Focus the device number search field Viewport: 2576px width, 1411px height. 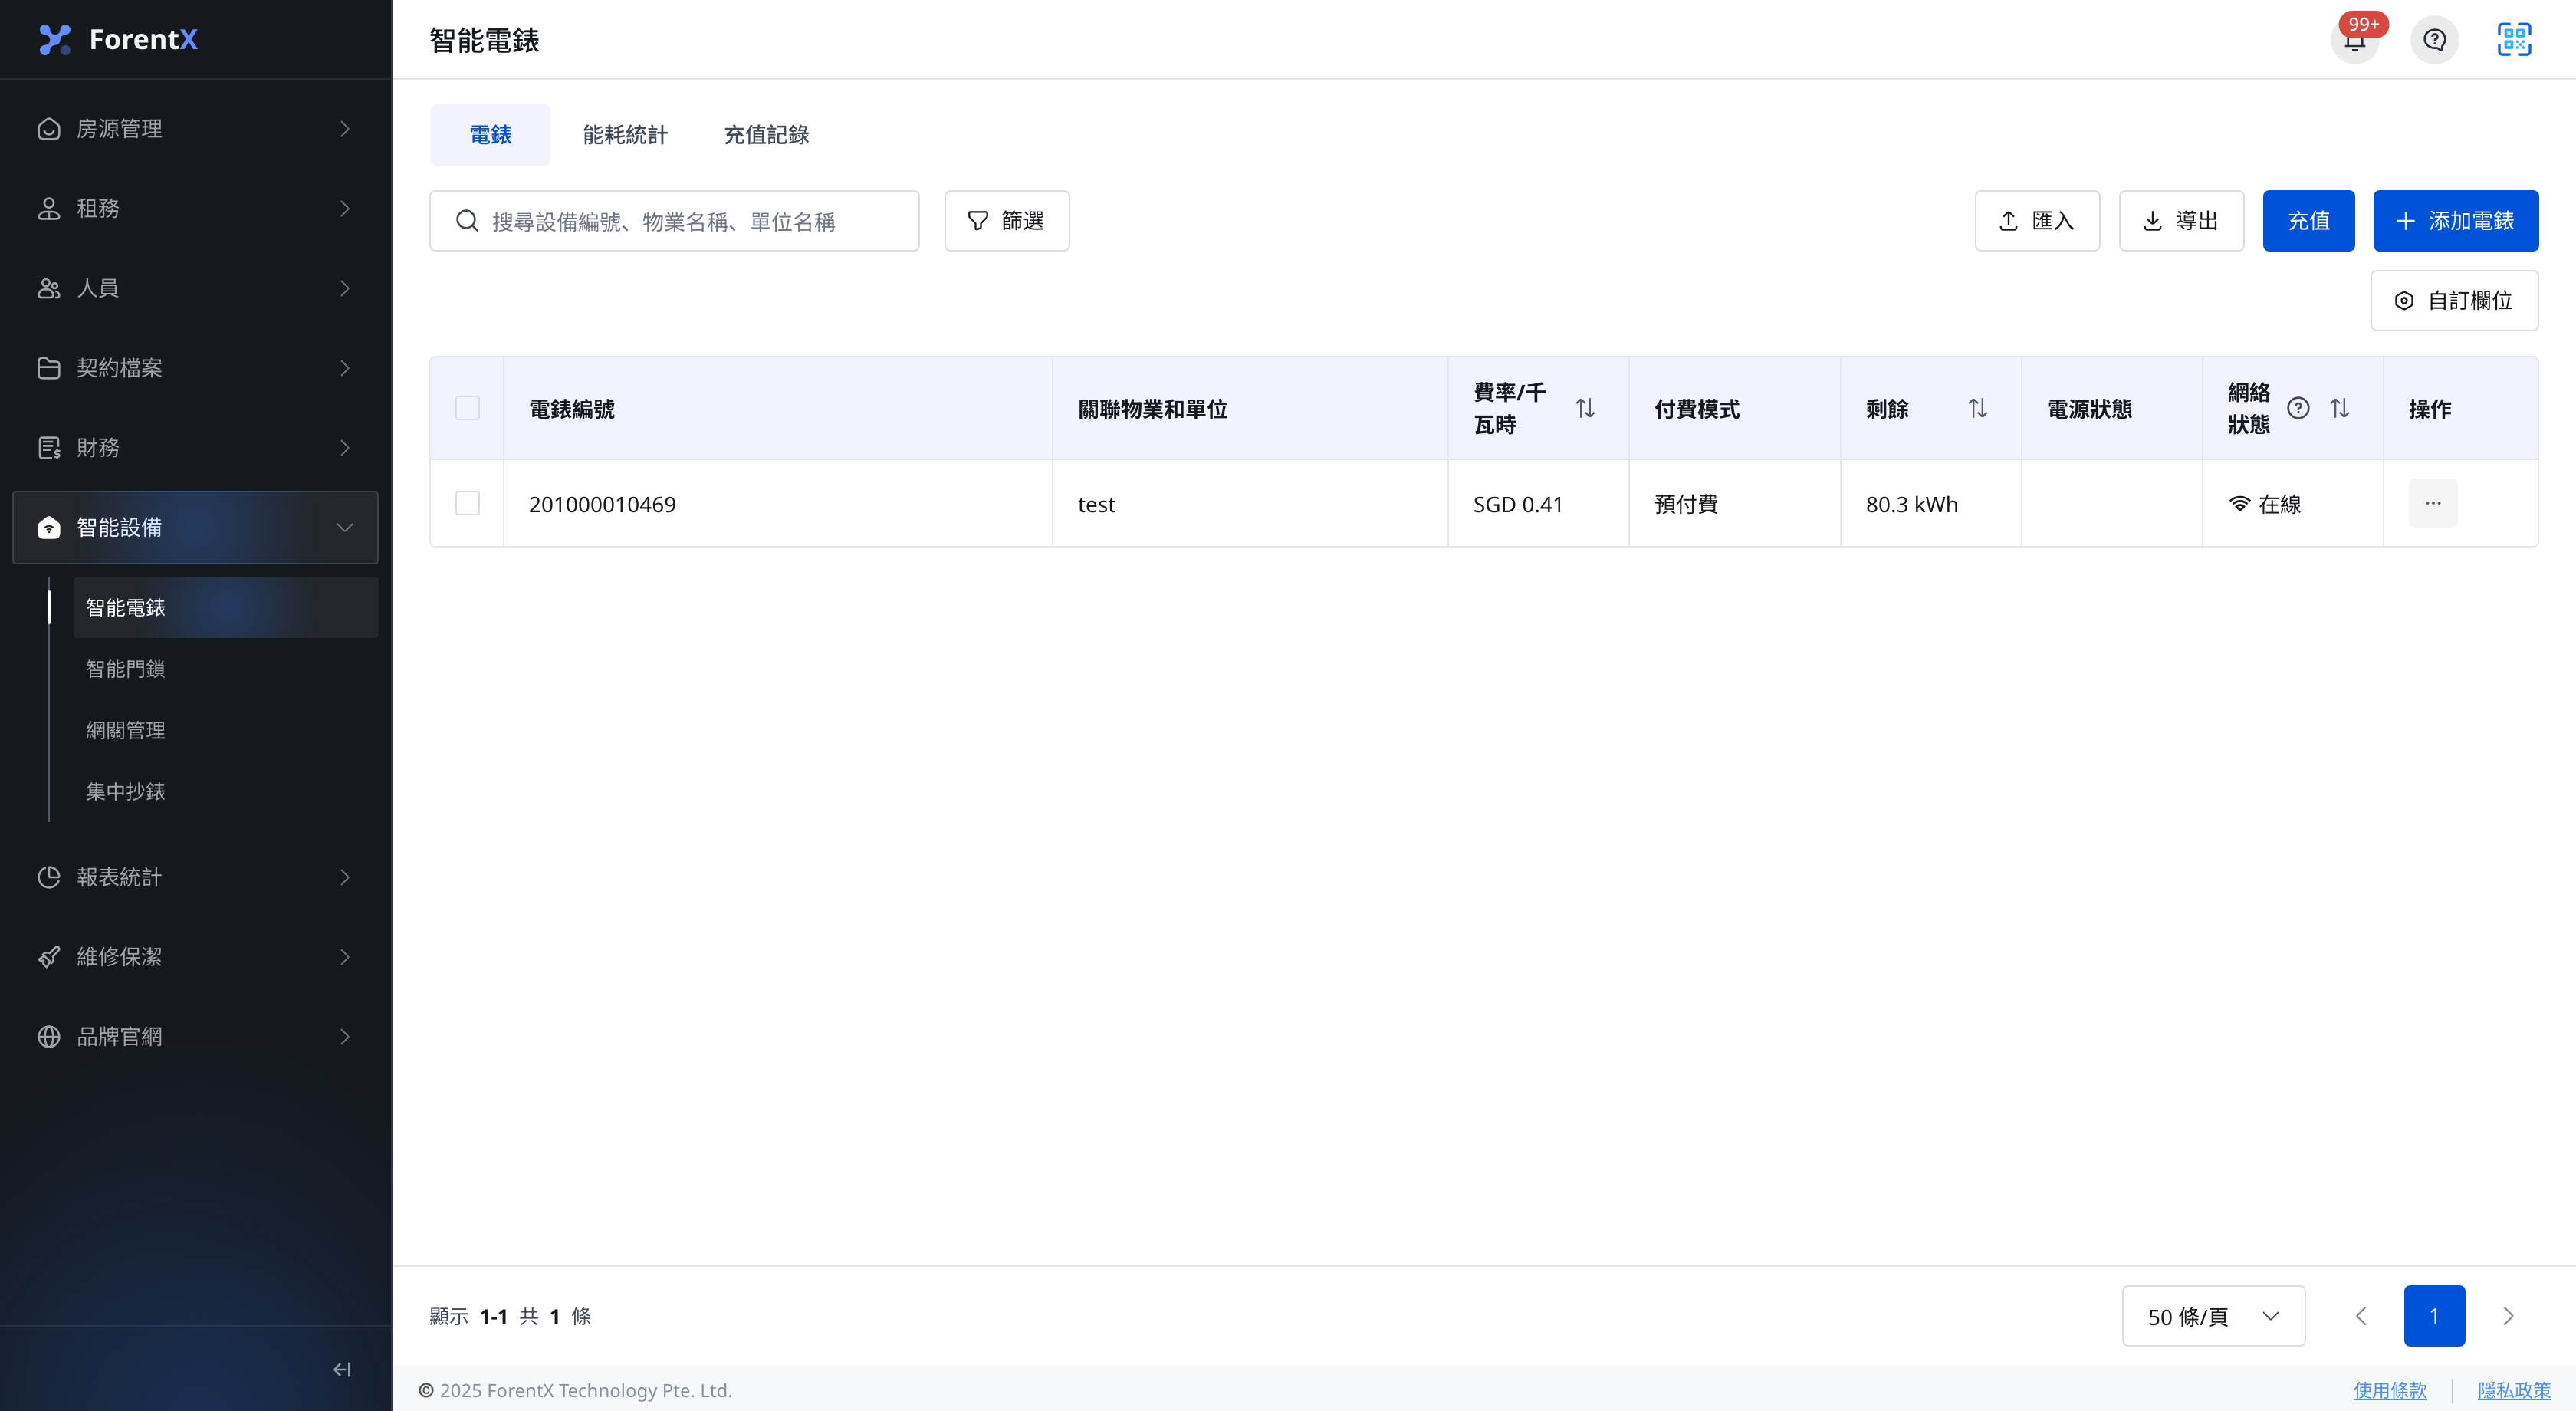tap(674, 221)
